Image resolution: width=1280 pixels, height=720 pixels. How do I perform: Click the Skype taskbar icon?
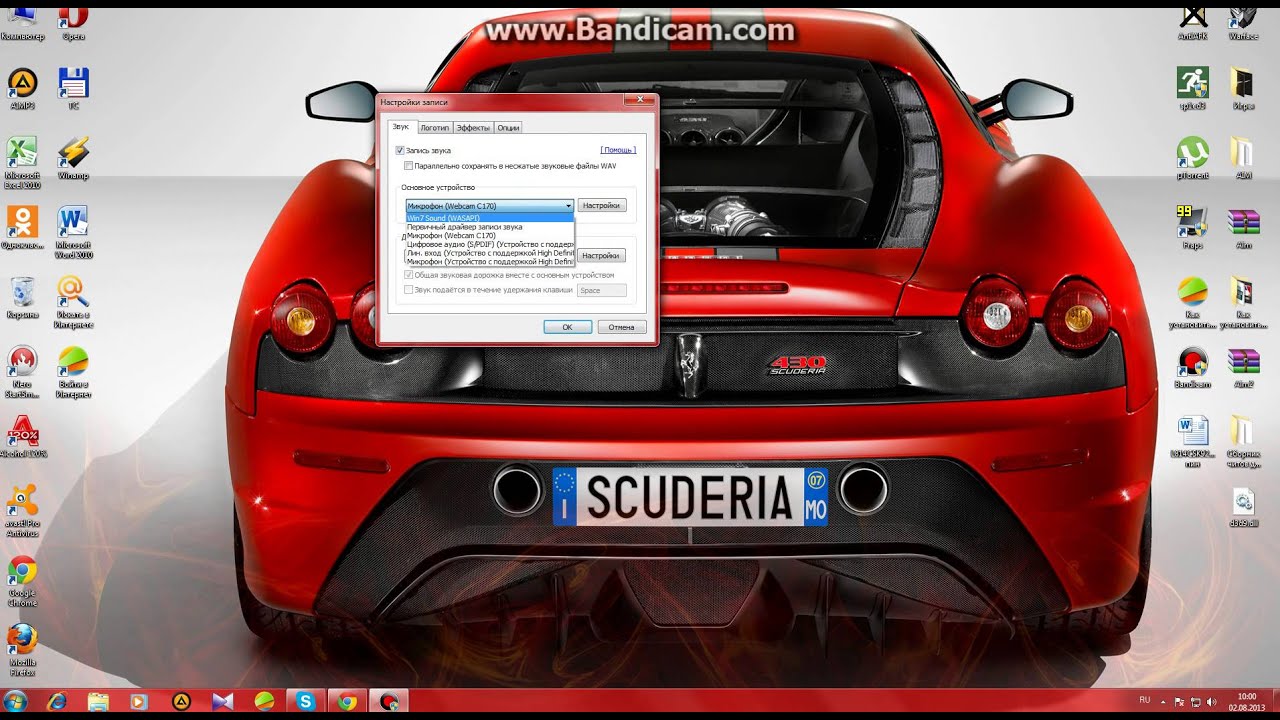pyautogui.click(x=305, y=702)
